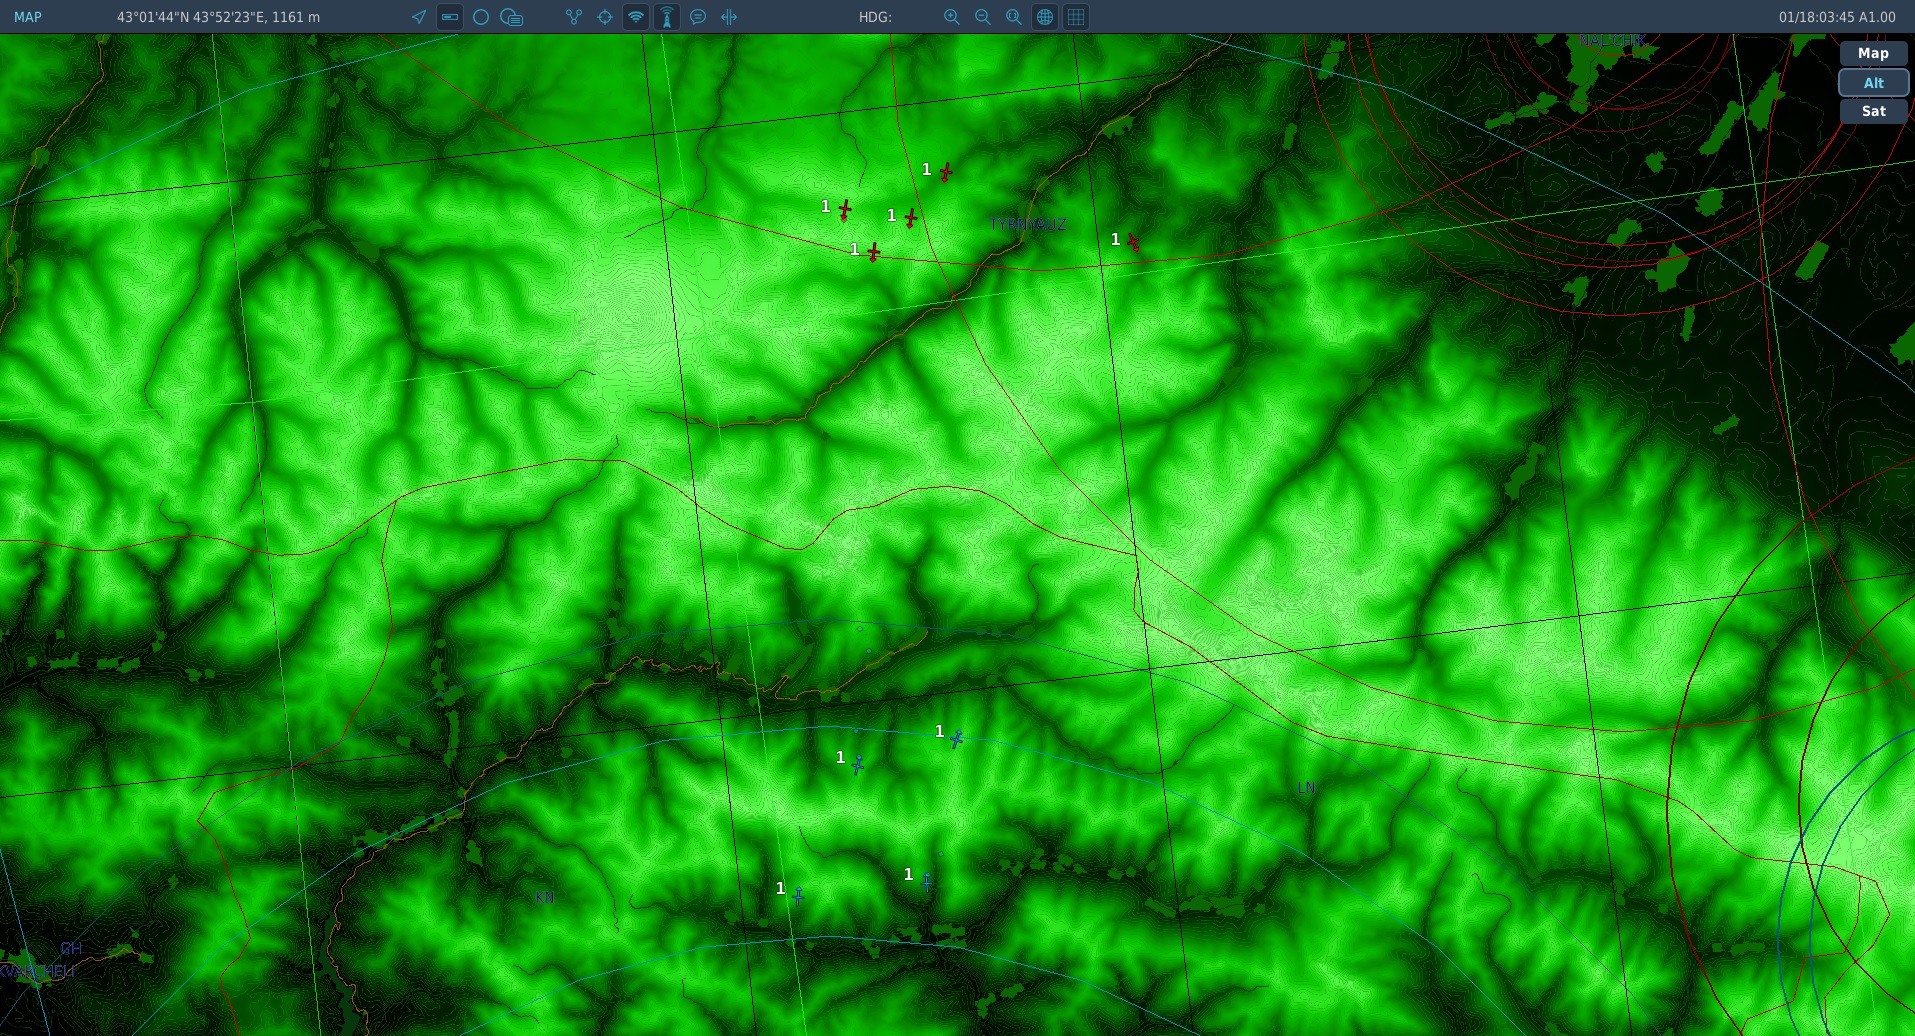This screenshot has width=1915, height=1036.
Task: Click the arrow pointer icon in toolbar
Action: tap(419, 17)
